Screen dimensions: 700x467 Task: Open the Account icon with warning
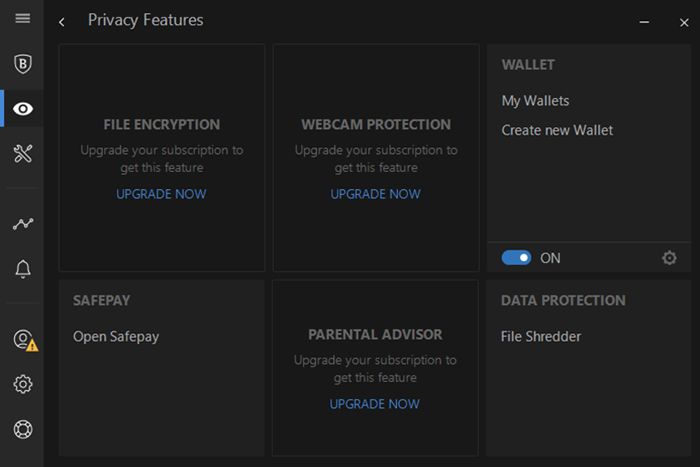[x=24, y=340]
